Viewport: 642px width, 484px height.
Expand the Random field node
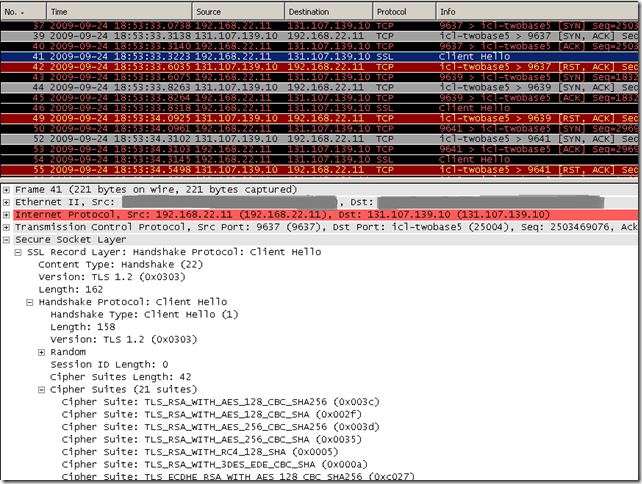(41, 353)
